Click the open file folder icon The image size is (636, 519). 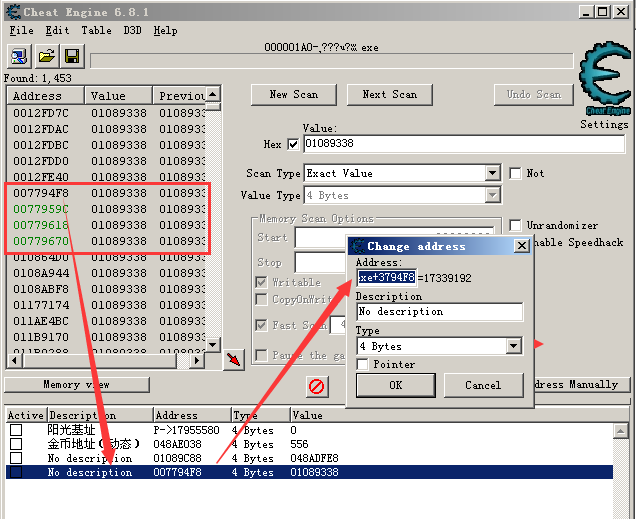46,56
